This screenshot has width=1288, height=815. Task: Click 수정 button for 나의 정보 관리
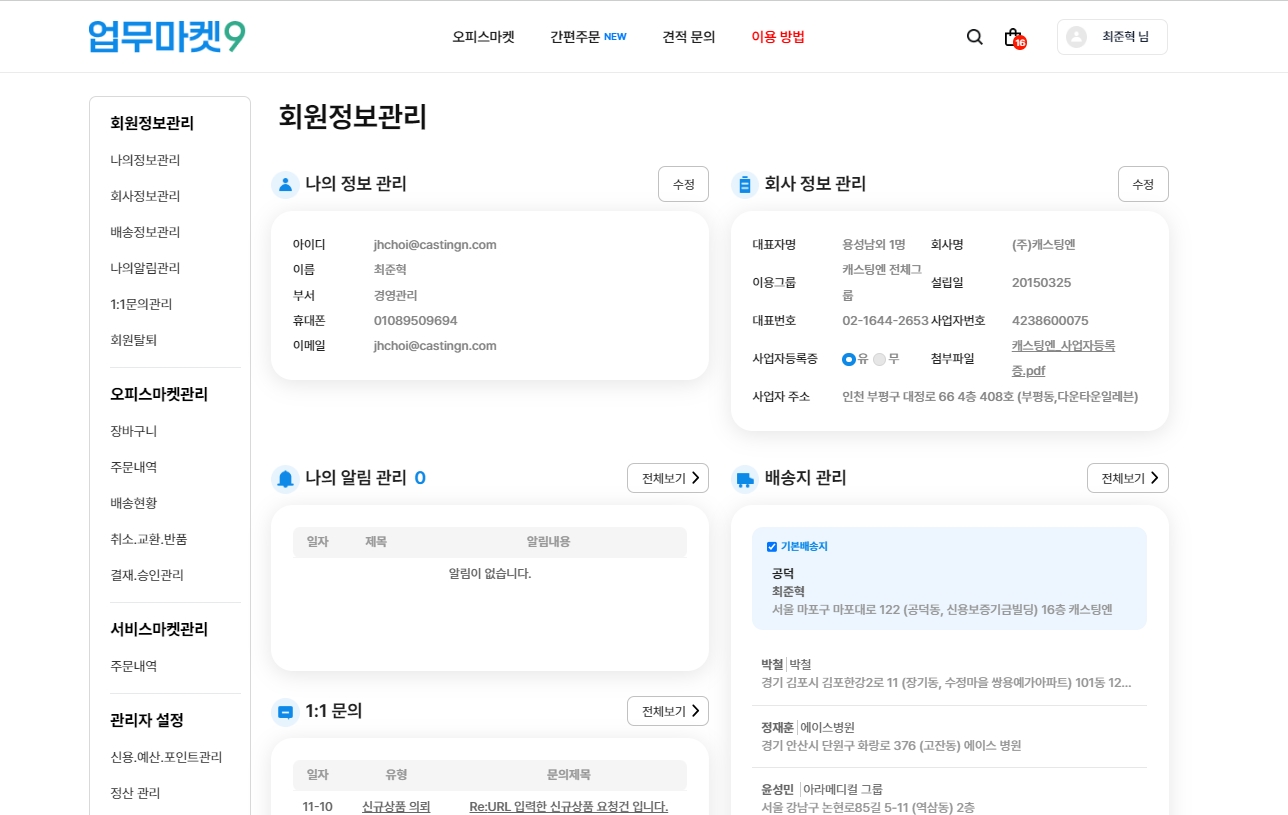tap(683, 184)
